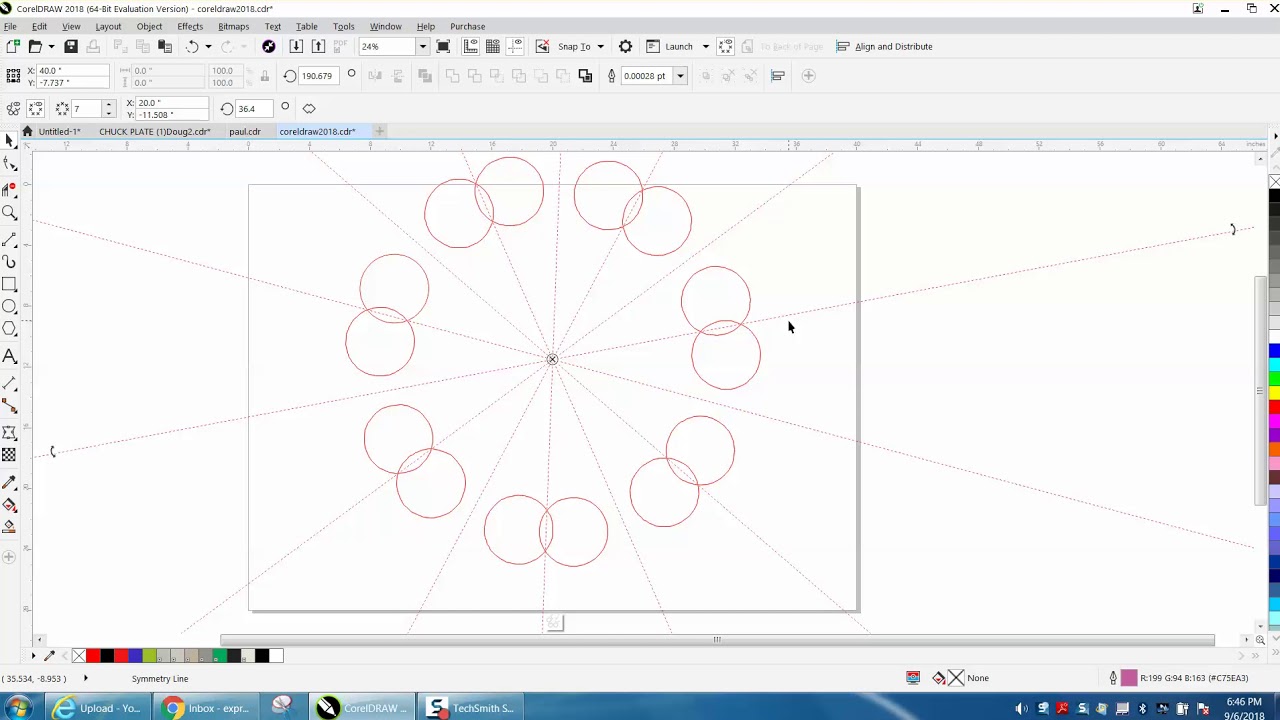Adjust the mirror lines count spinner

coord(109,108)
